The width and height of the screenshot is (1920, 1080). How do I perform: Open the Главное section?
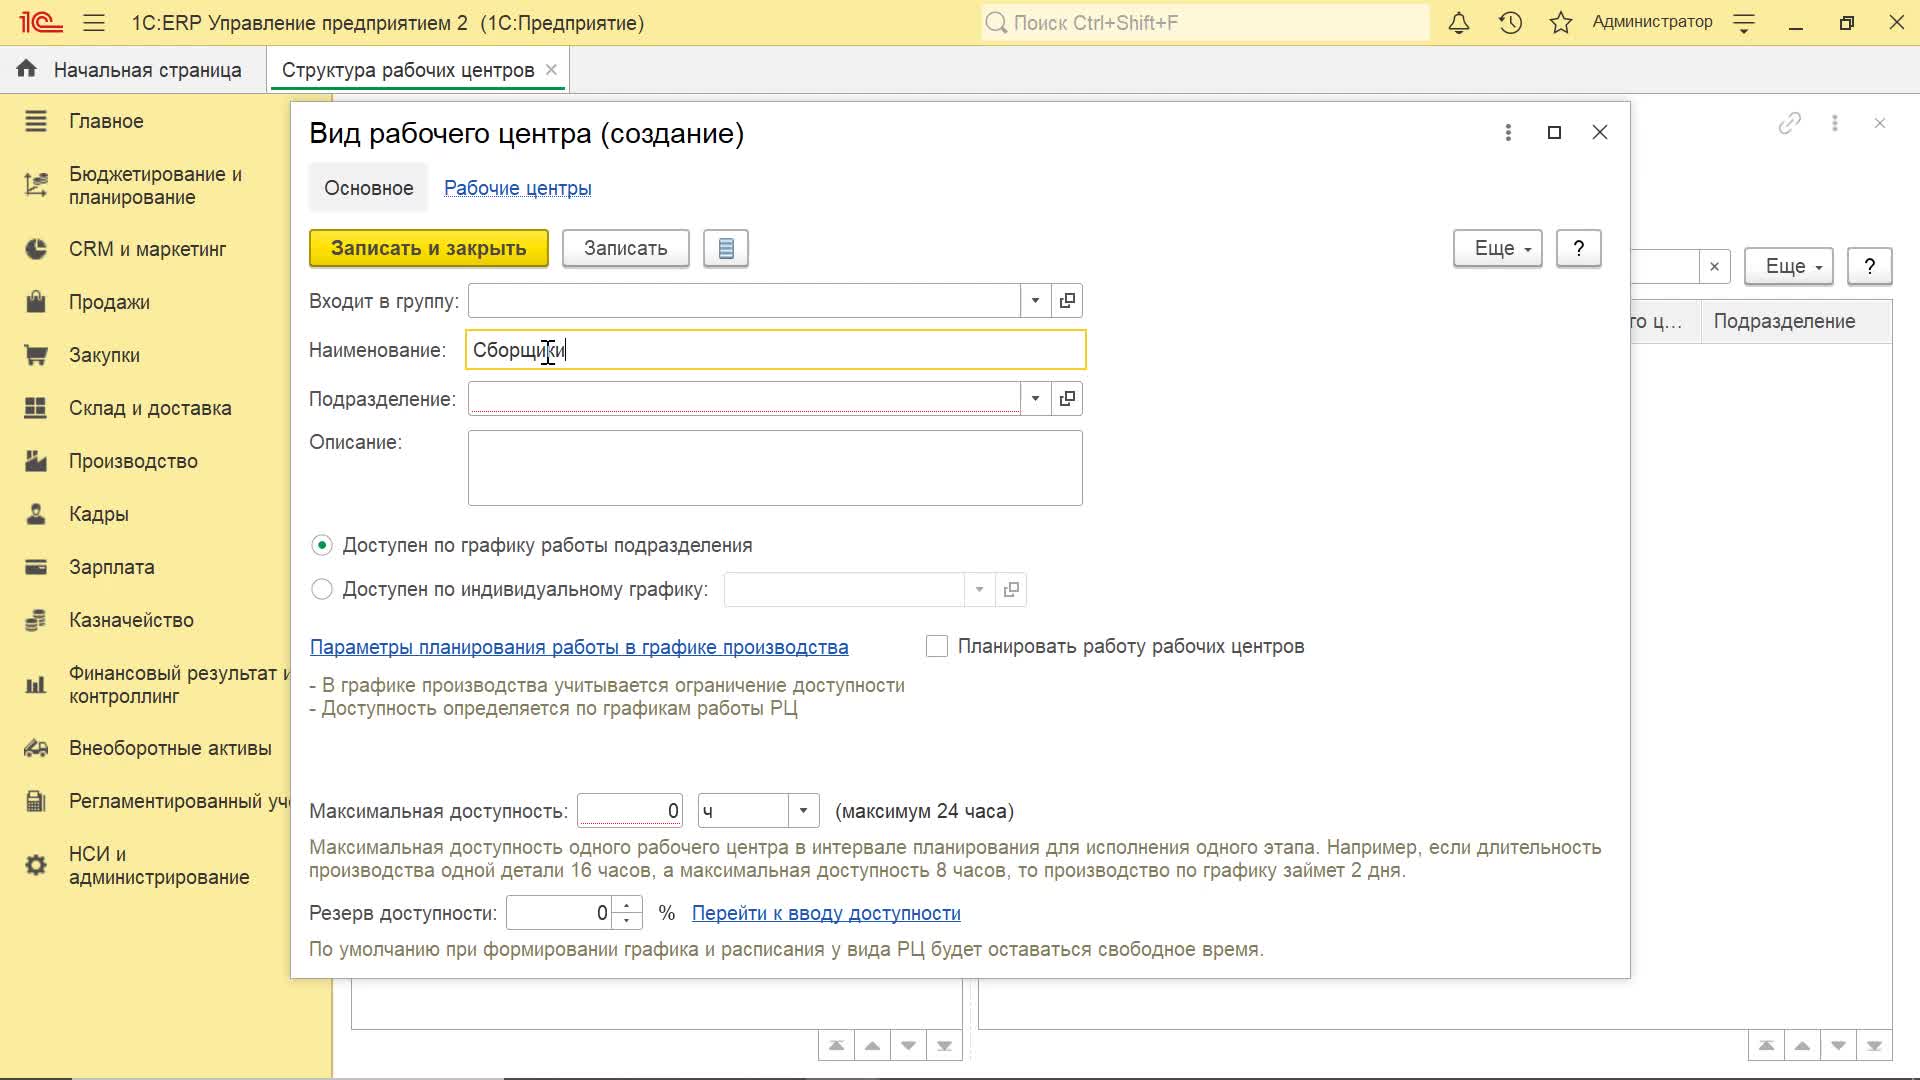click(x=106, y=121)
